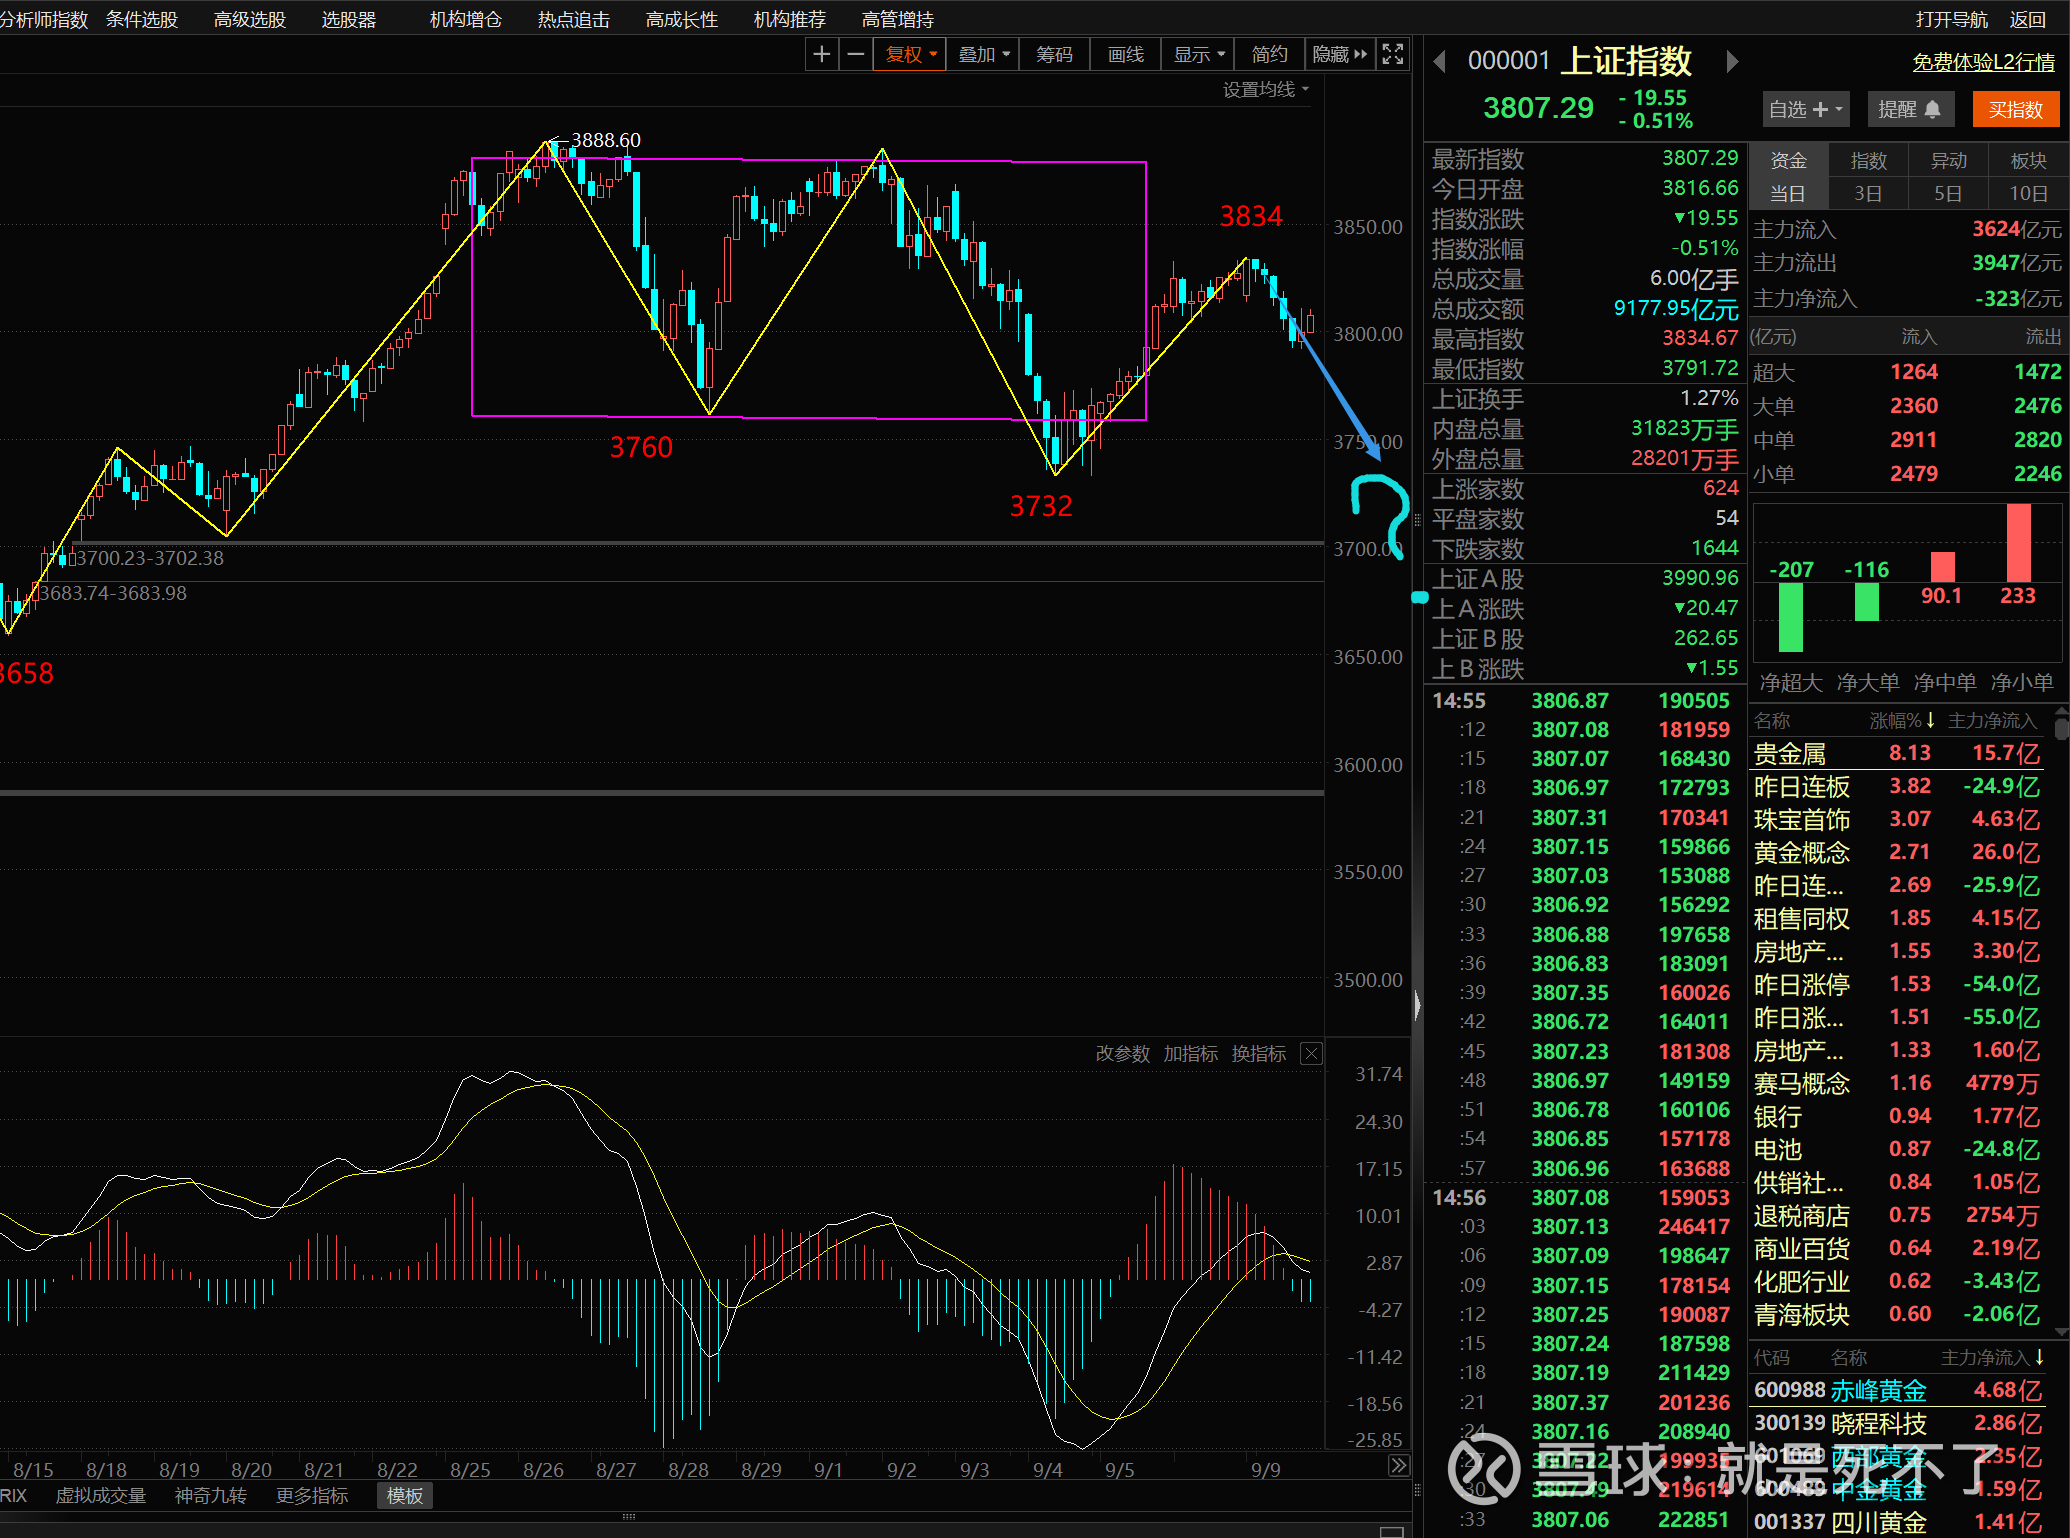Toggle the 筹码 chip distribution panel
Image resolution: width=2070 pixels, height=1538 pixels.
click(x=1054, y=55)
